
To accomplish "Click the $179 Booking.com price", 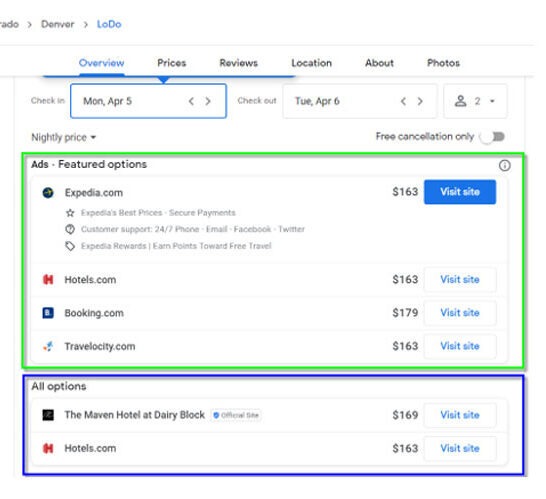I will 405,313.
